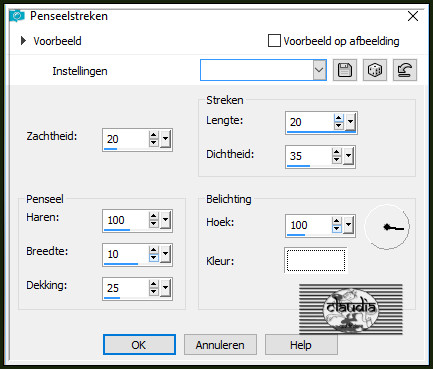Click inside the Hoek value field

tap(309, 225)
